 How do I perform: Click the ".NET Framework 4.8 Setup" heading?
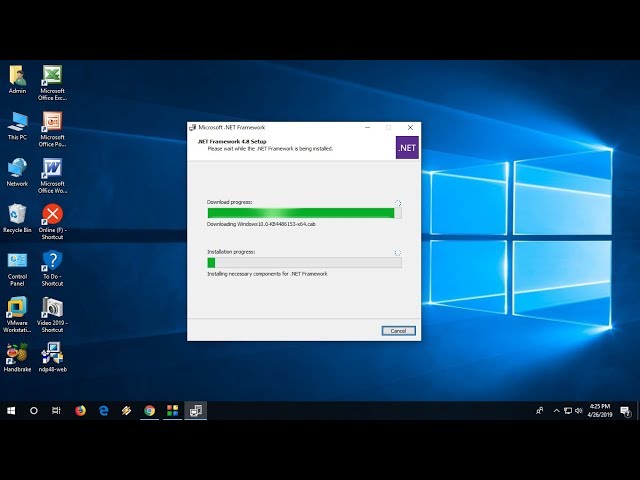click(232, 142)
